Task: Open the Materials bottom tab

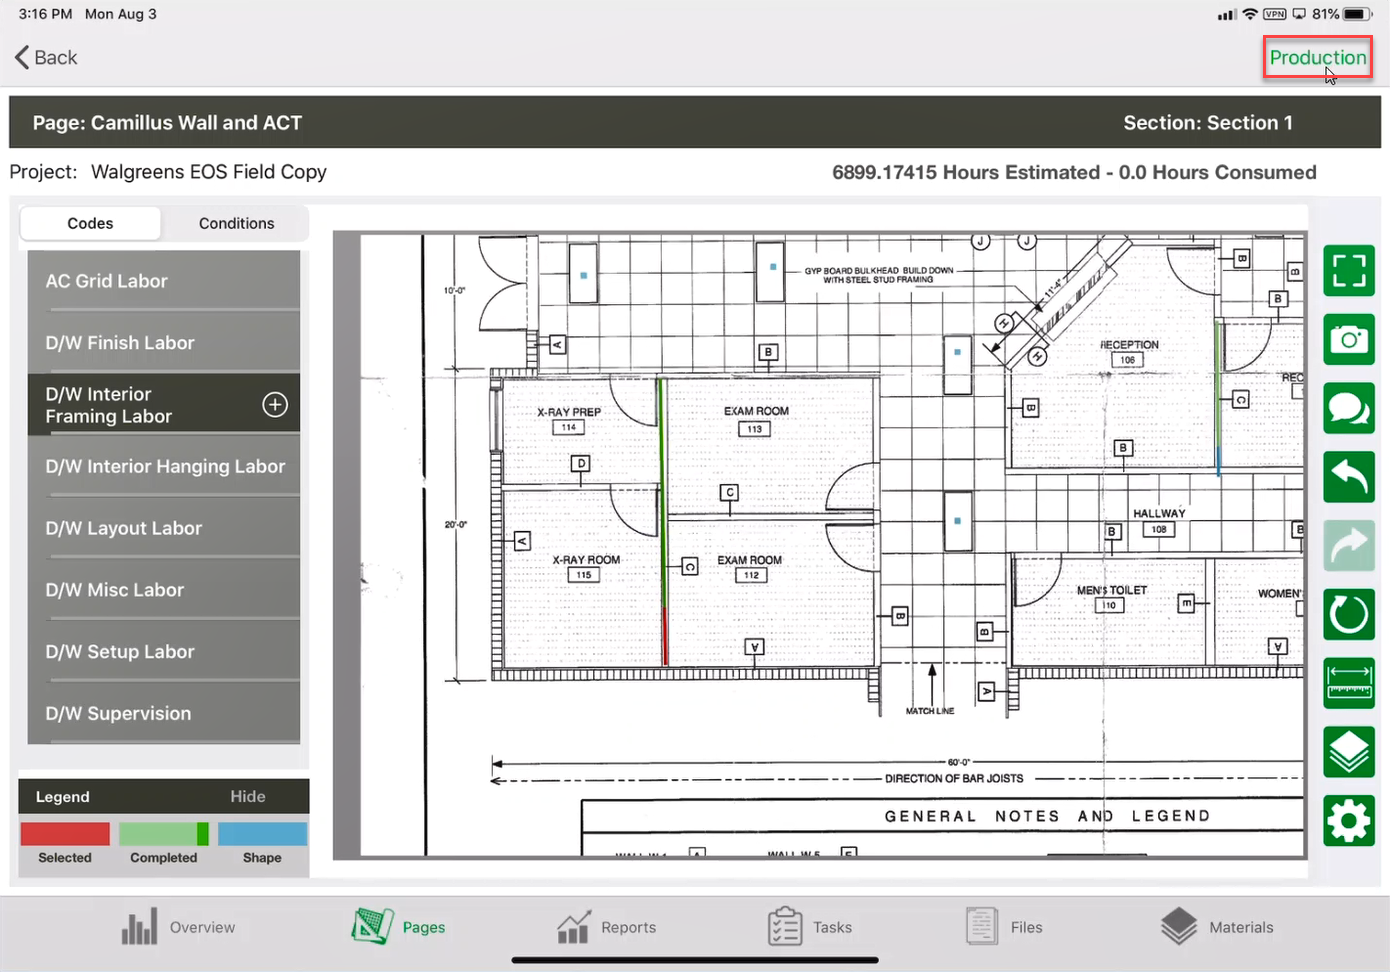Action: (1217, 927)
